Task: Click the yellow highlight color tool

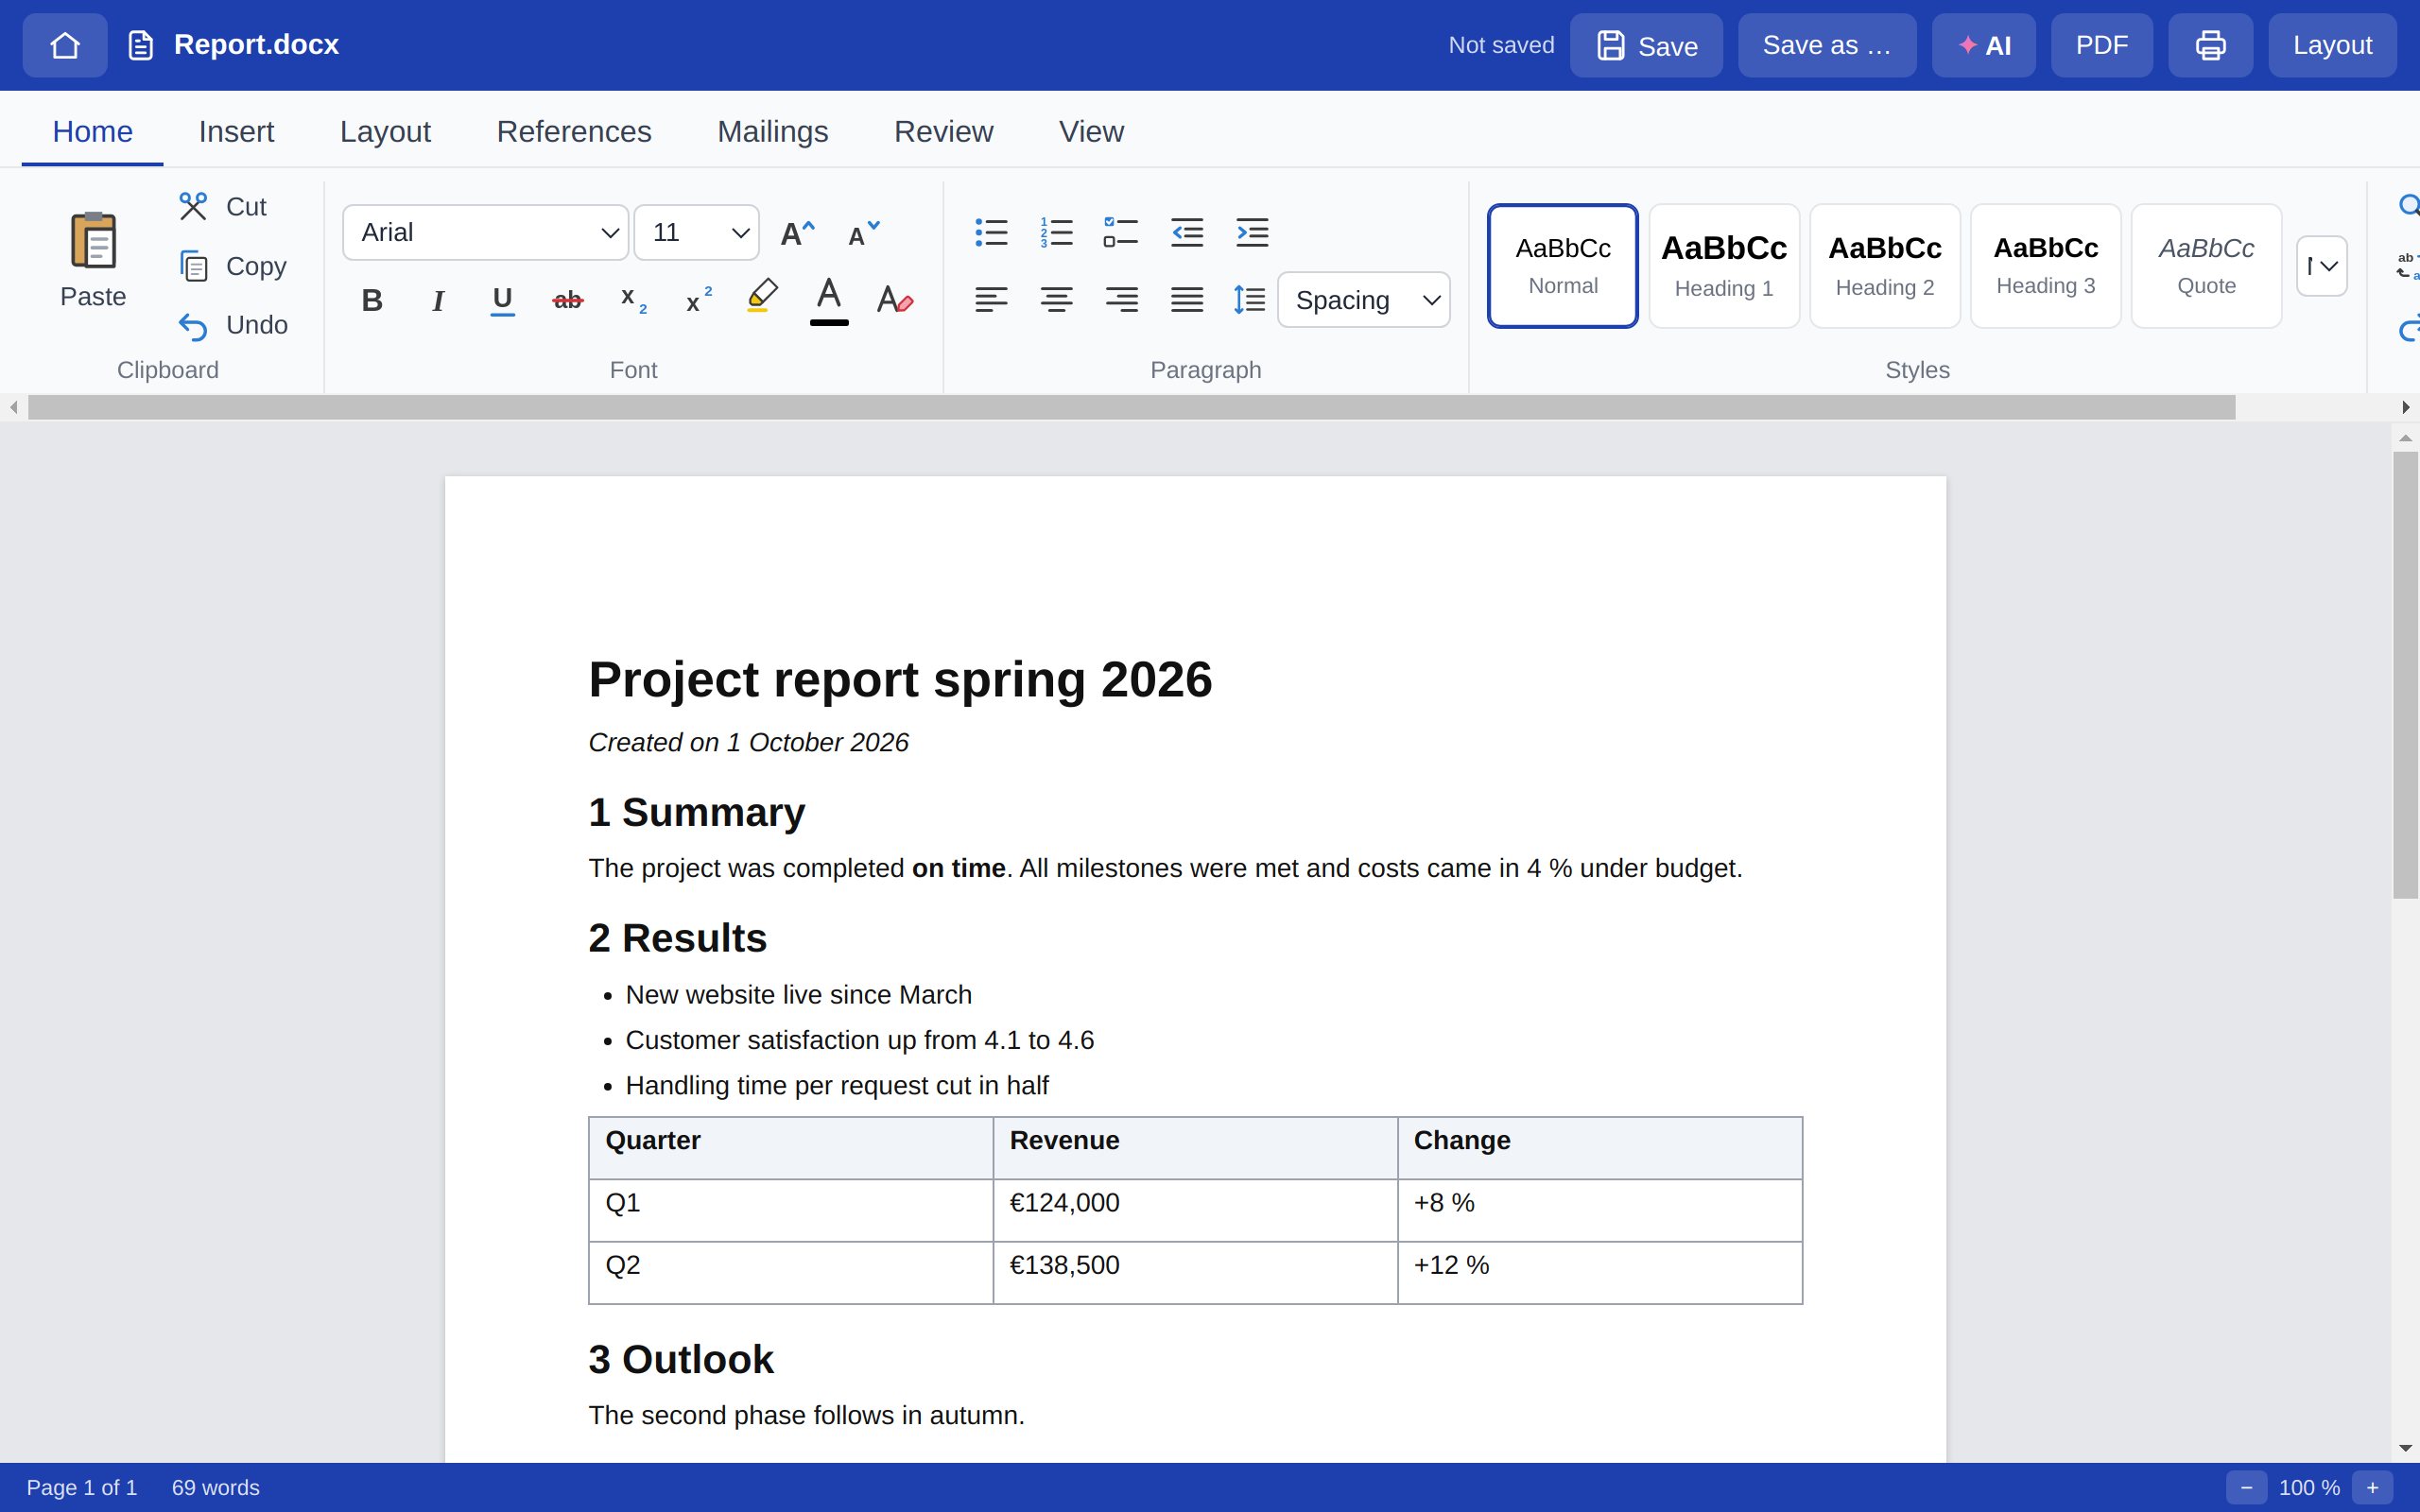Action: point(762,297)
